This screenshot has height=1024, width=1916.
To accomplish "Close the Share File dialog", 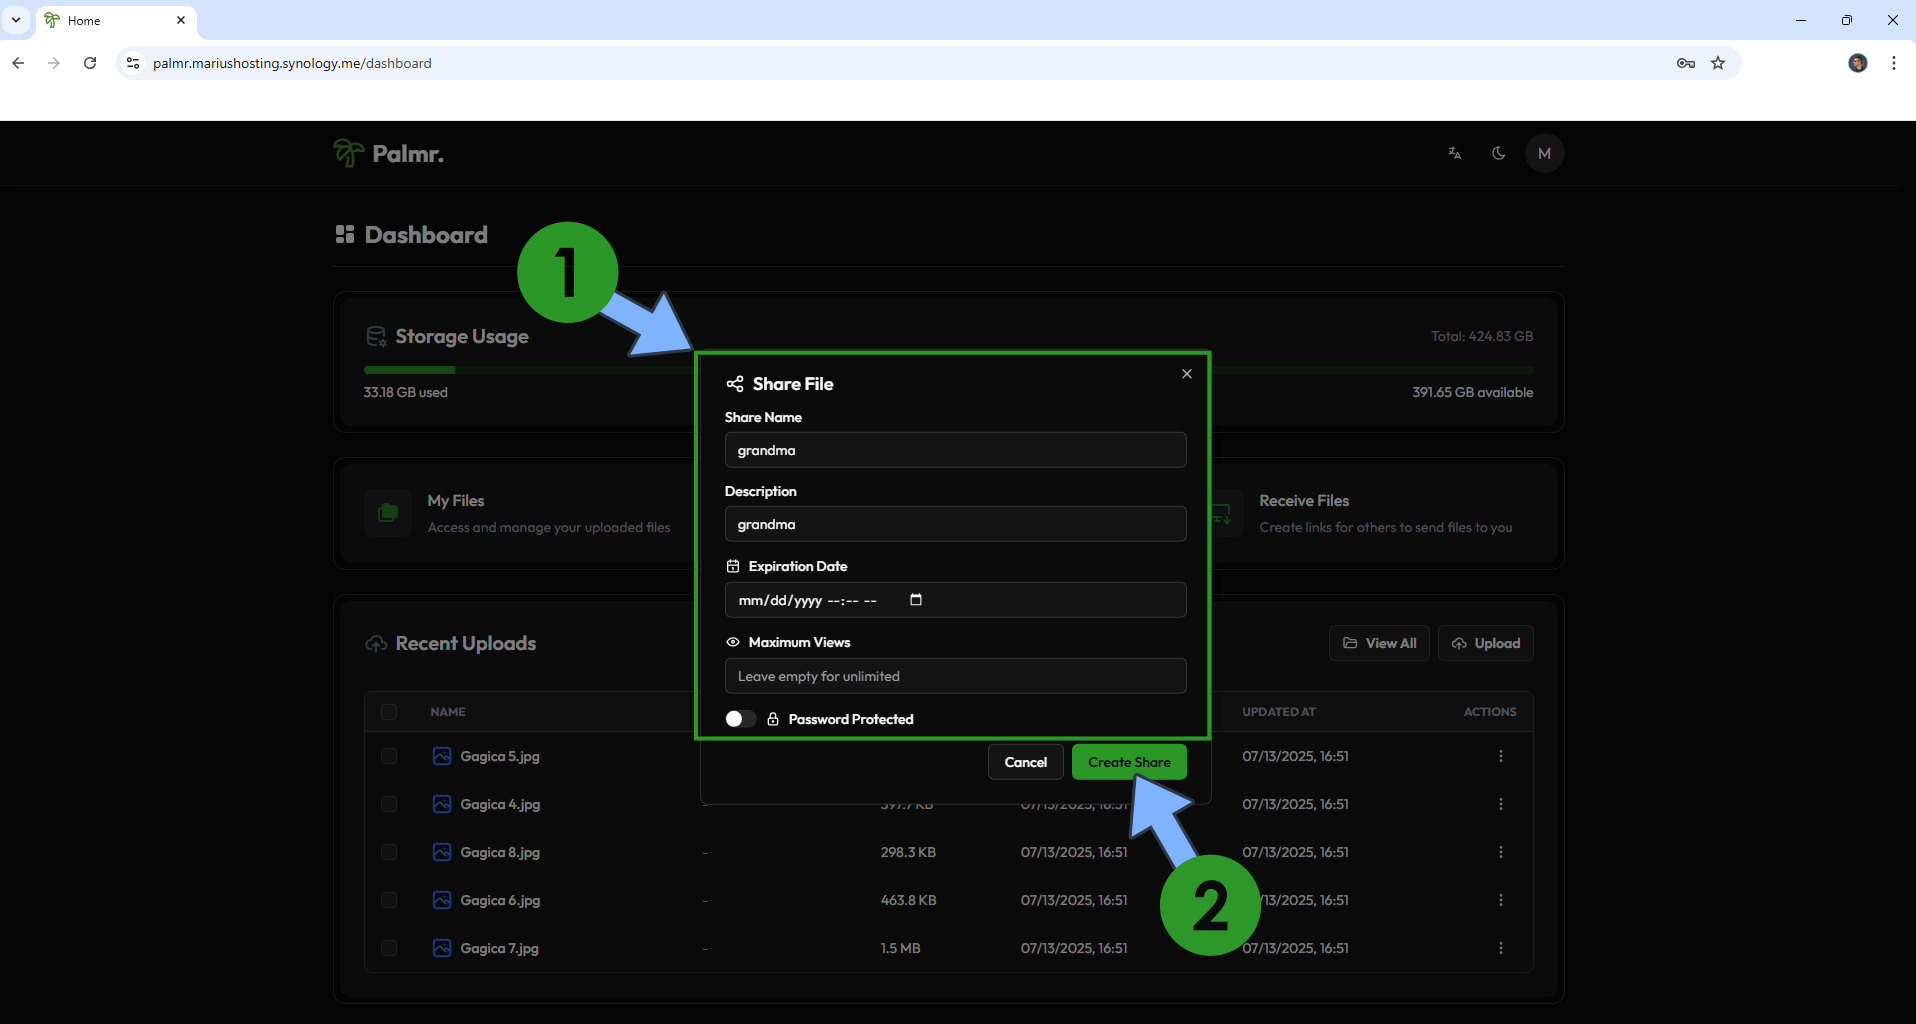I will [1187, 374].
